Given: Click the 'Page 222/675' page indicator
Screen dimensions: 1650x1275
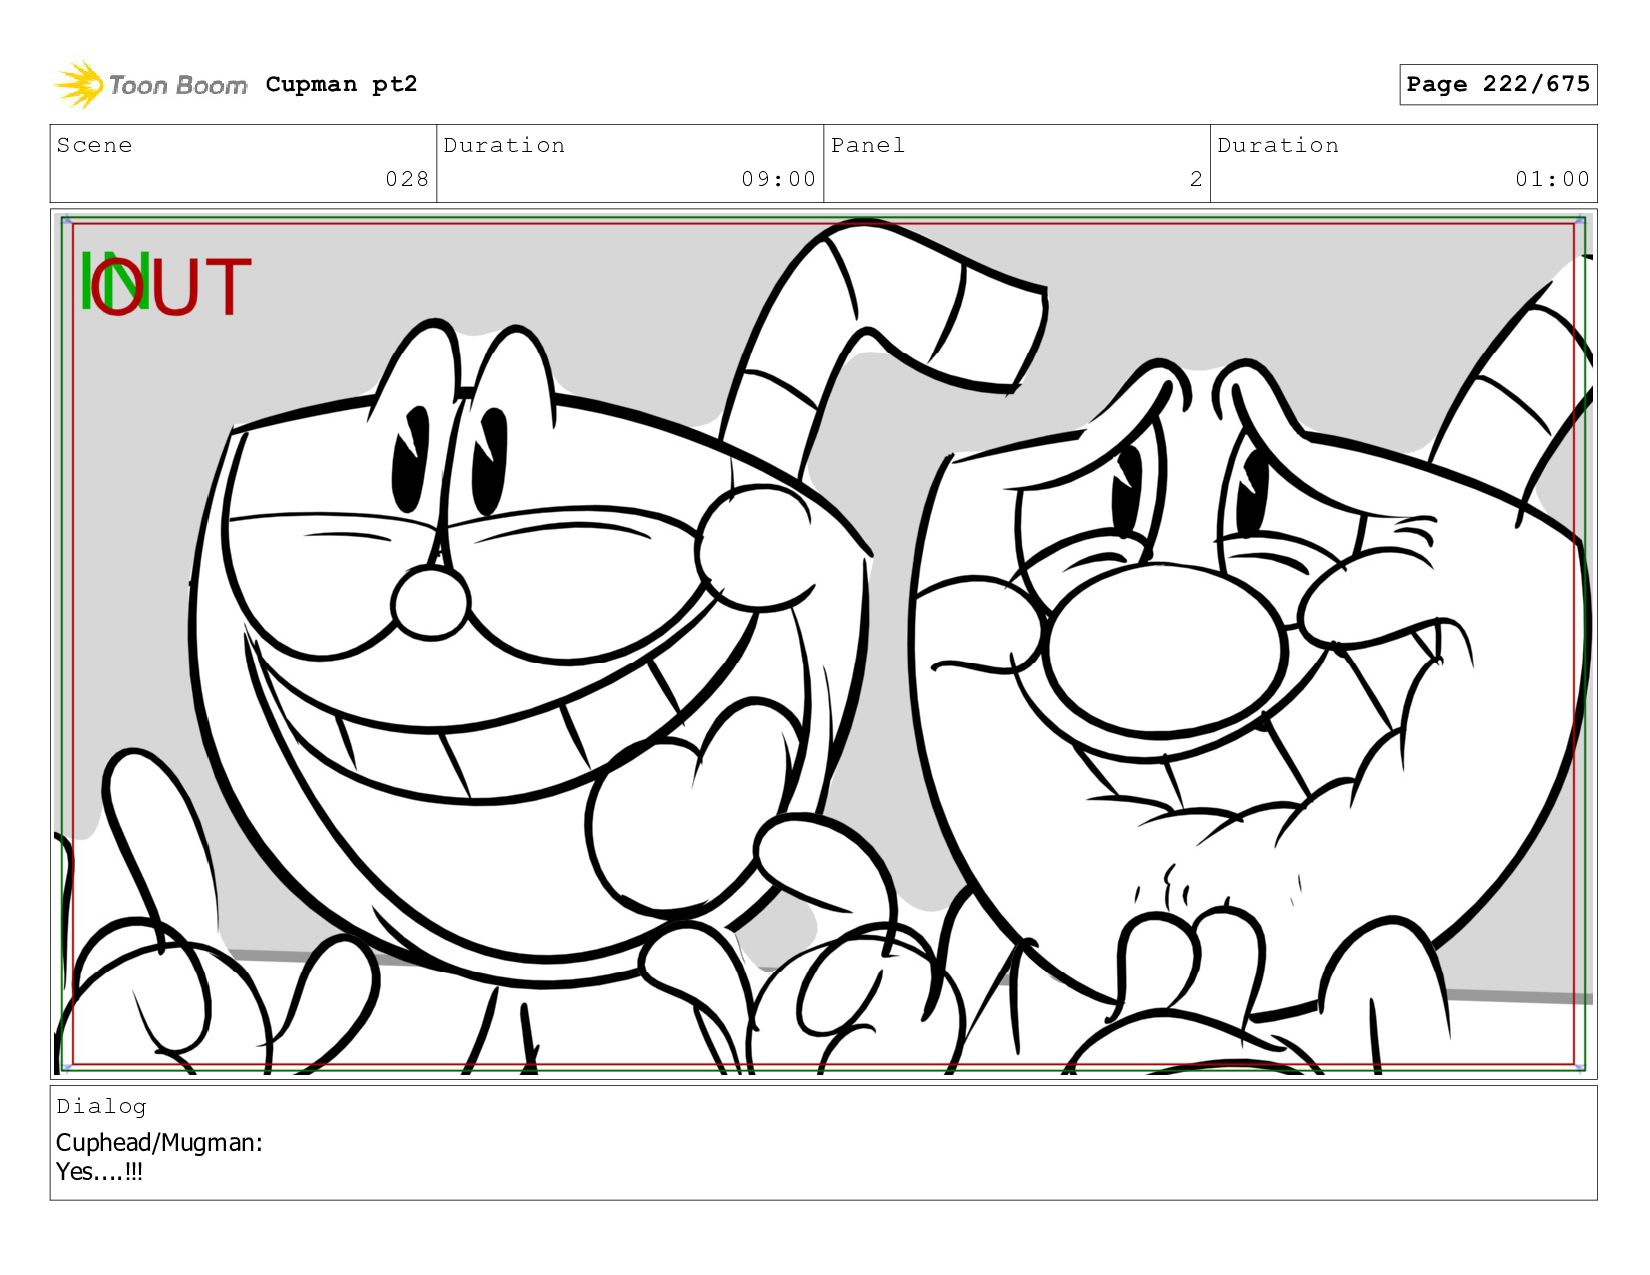Looking at the screenshot, I should 1497,84.
